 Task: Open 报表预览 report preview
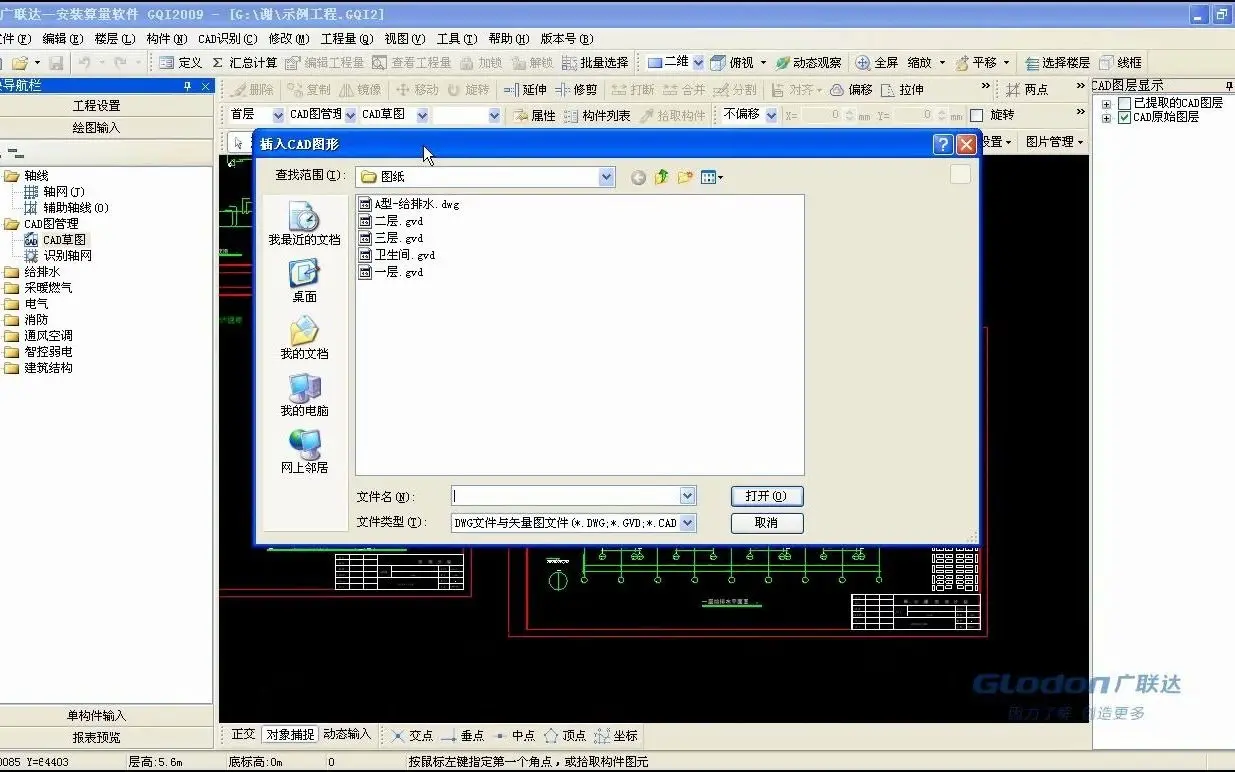[96, 738]
